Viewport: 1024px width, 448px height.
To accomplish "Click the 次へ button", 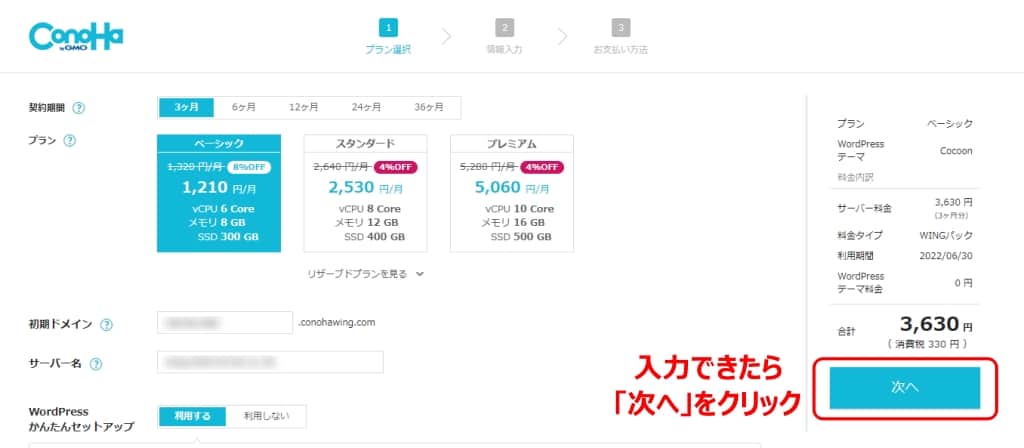I will point(904,388).
